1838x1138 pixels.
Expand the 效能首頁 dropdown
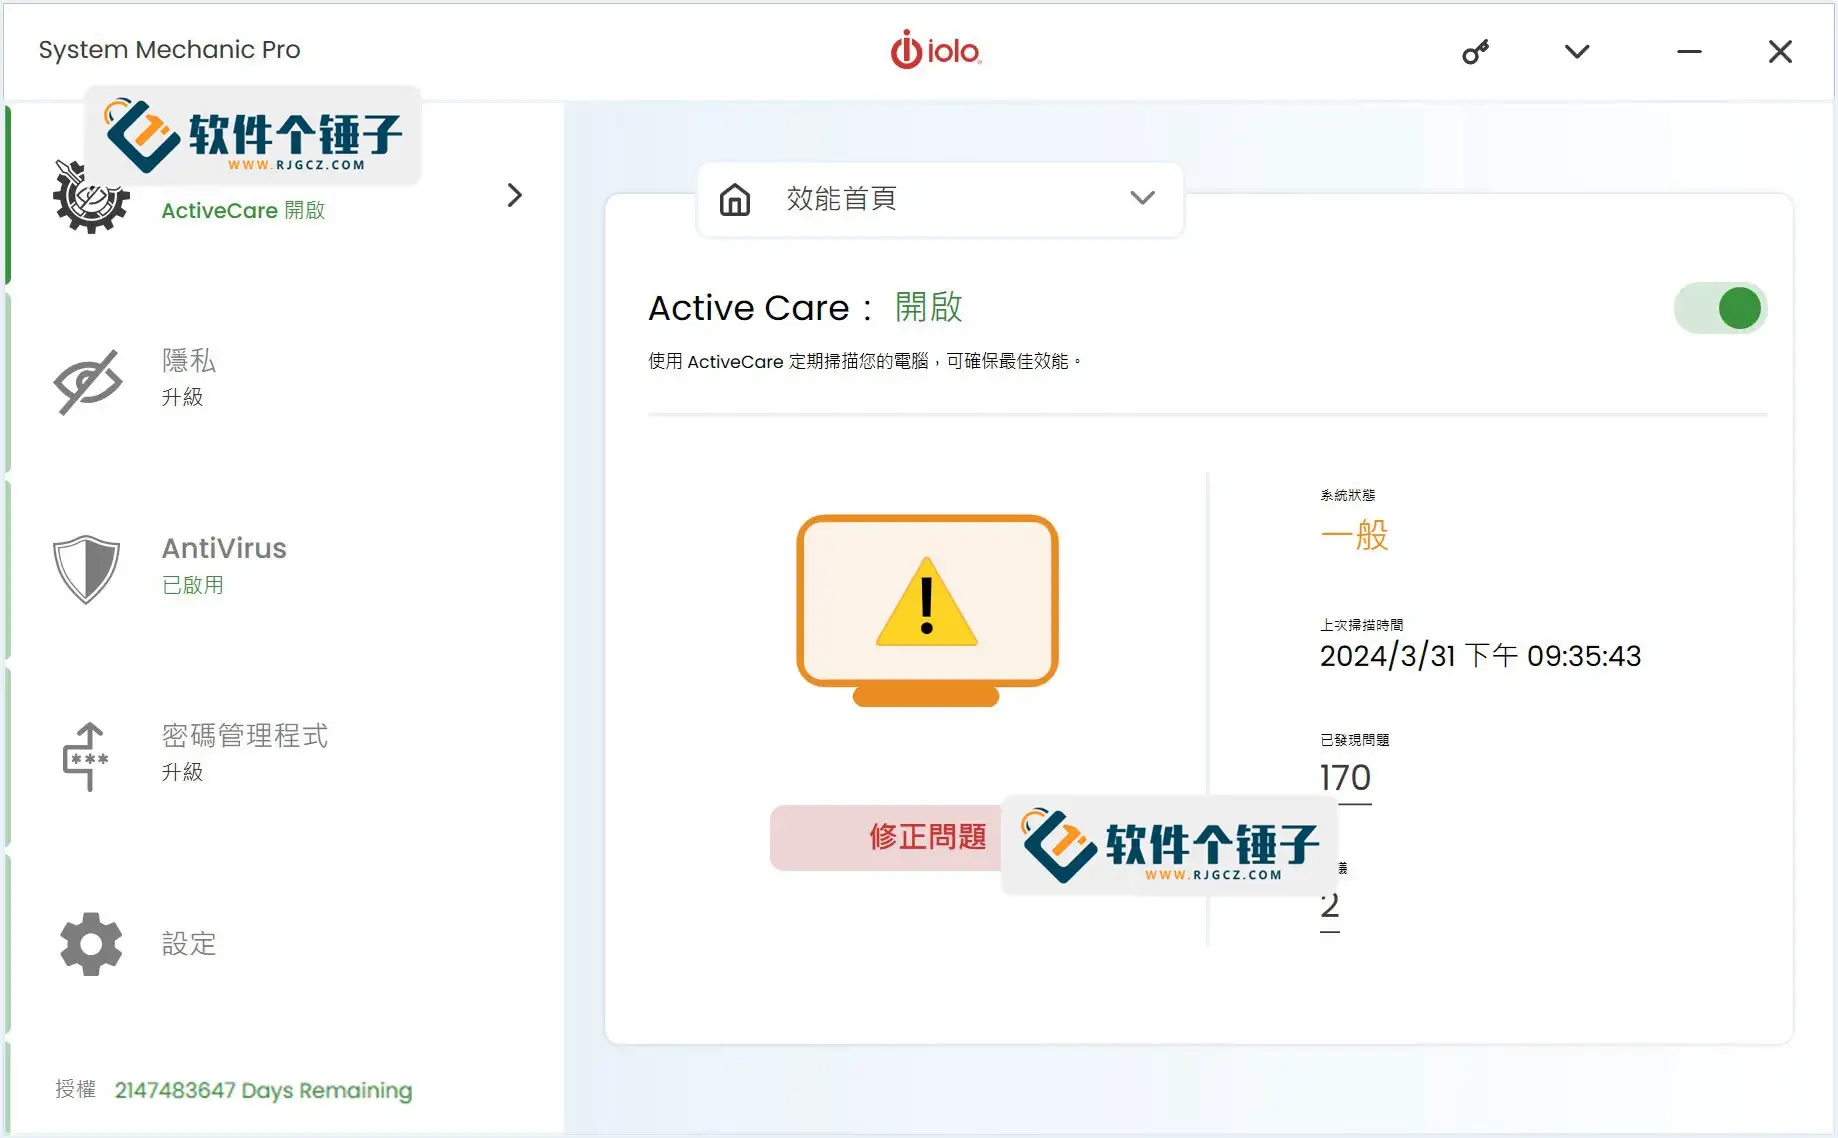(x=1142, y=199)
